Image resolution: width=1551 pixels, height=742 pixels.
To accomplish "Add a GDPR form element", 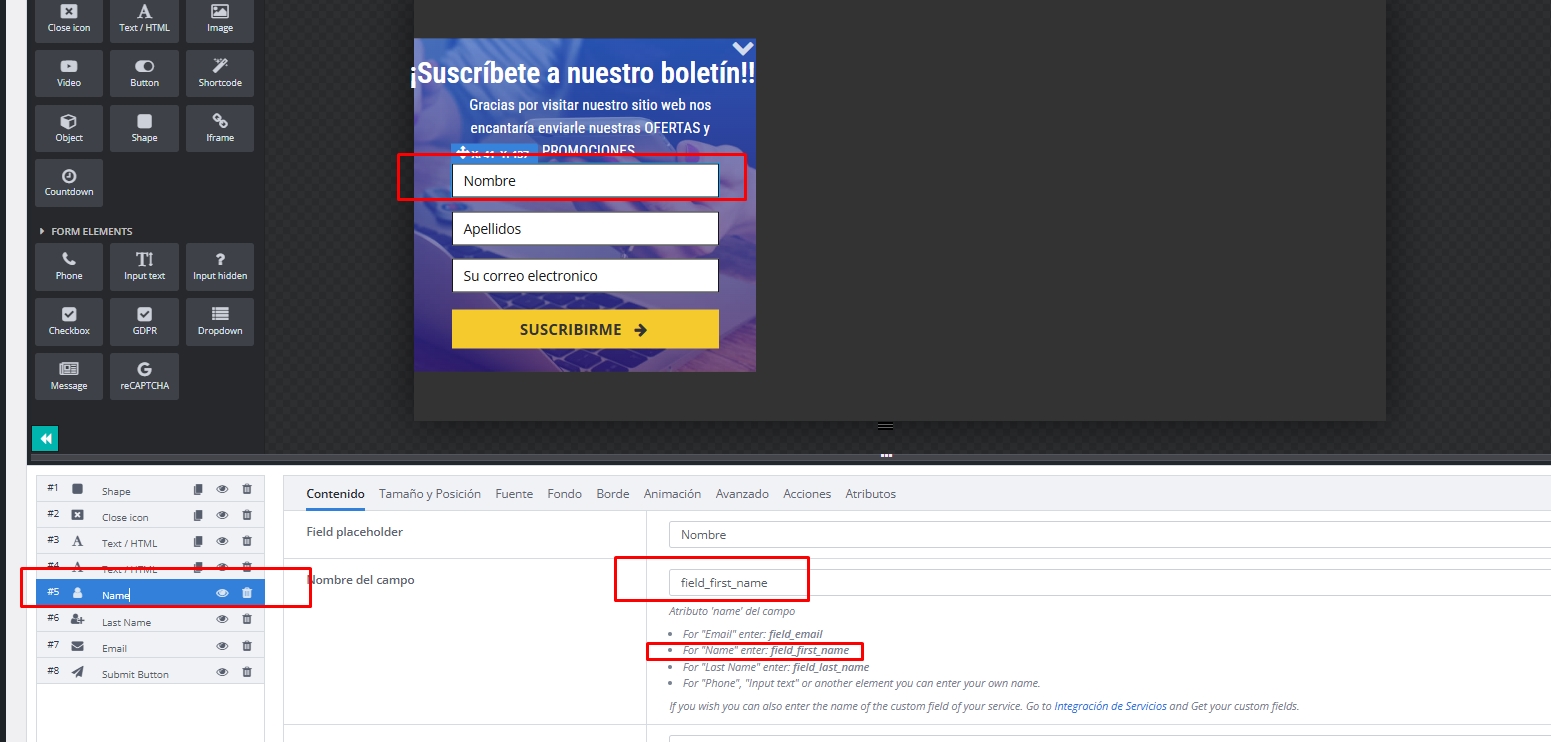I will tap(144, 322).
